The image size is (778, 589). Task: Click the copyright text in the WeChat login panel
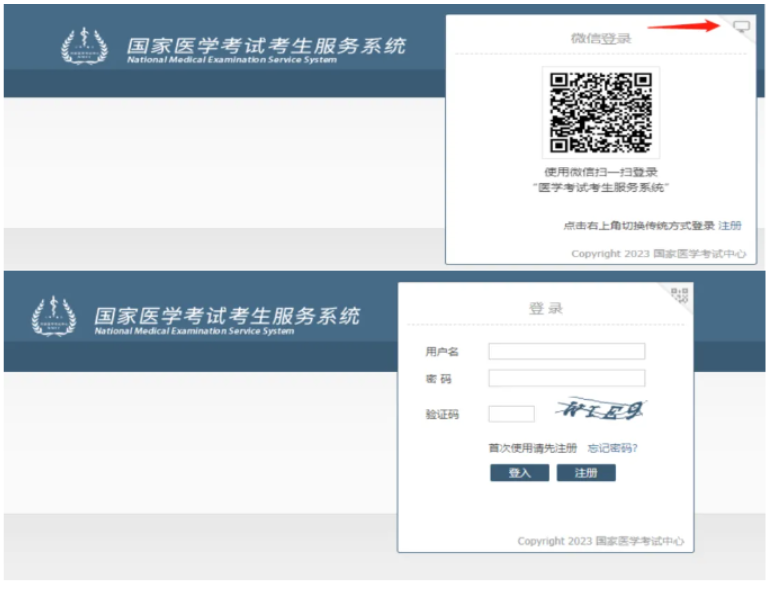coord(658,254)
